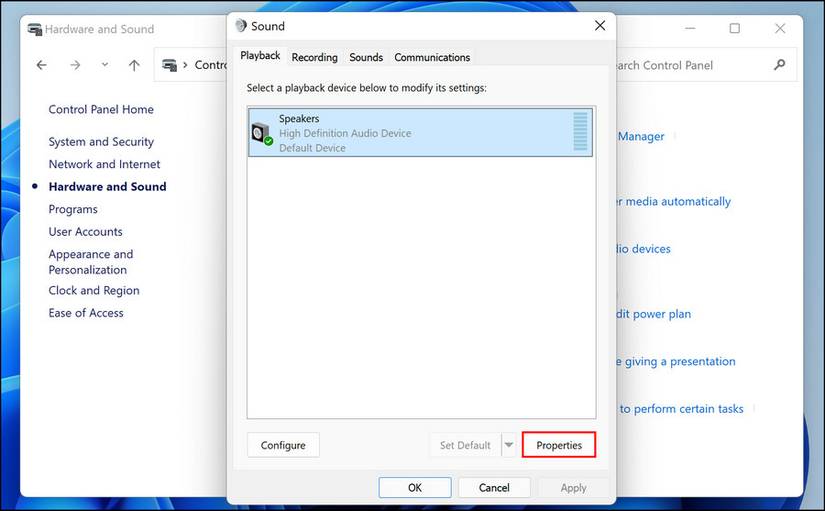Open Programs category
825x511 pixels.
[73, 209]
